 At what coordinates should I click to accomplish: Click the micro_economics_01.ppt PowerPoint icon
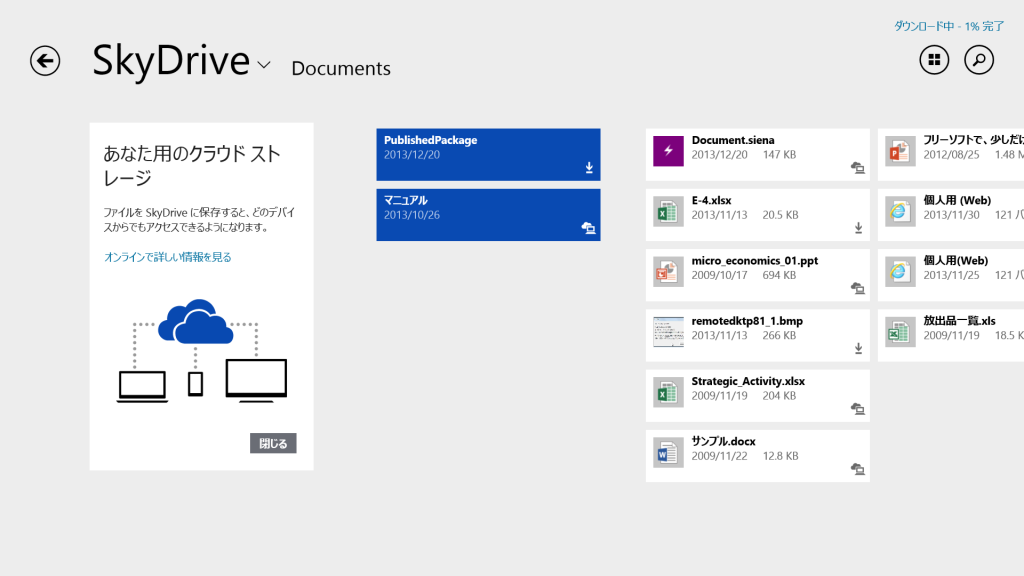click(x=668, y=272)
